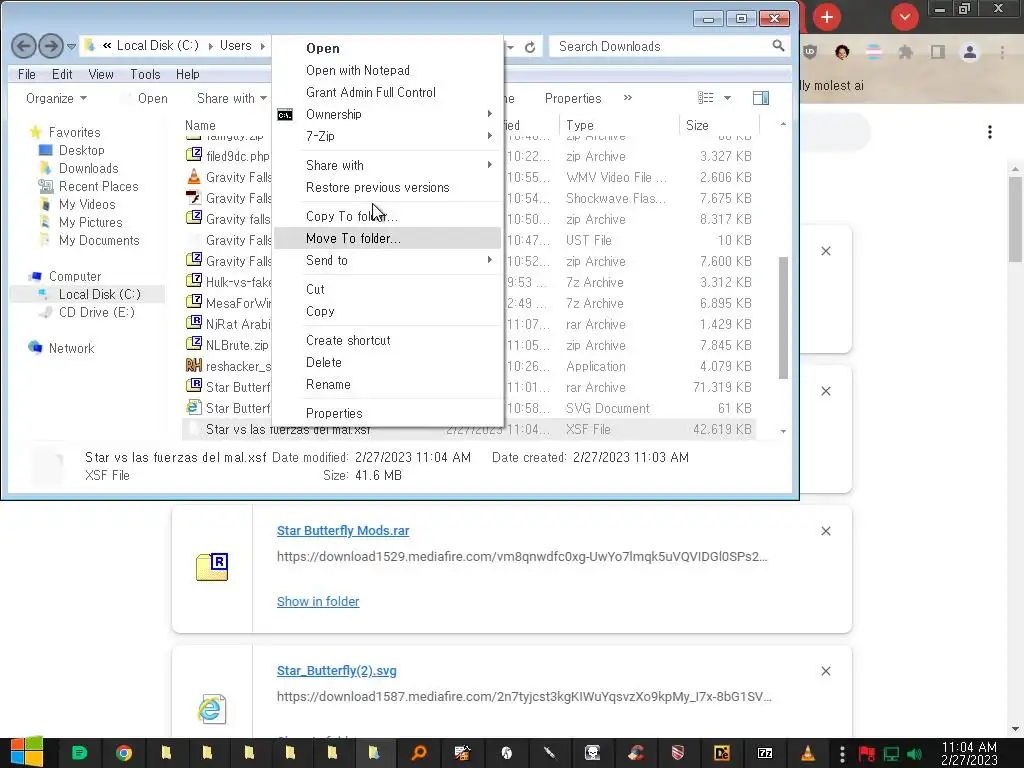Open the File menu in Explorer
Viewport: 1024px width, 768px height.
click(27, 74)
